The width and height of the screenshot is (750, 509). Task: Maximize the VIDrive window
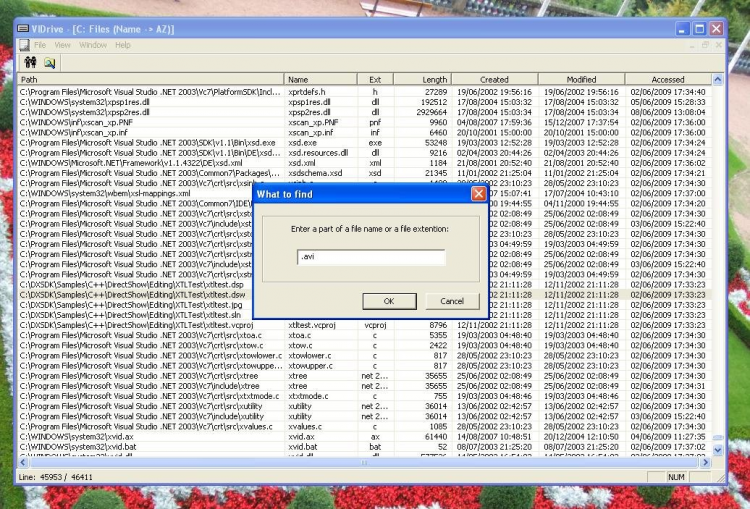click(x=699, y=29)
